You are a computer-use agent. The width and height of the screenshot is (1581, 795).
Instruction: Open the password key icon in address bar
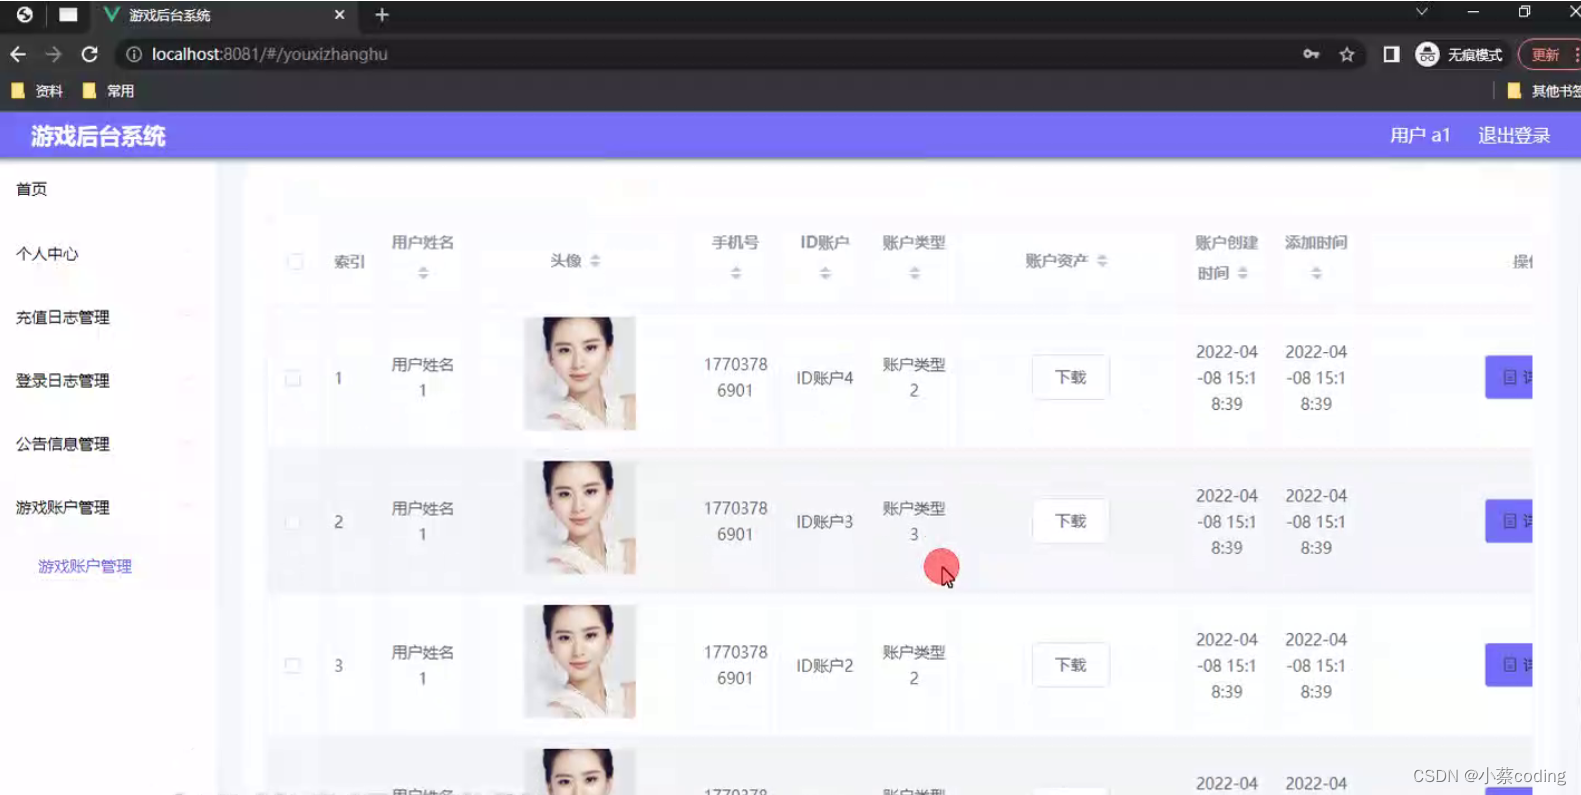pyautogui.click(x=1311, y=54)
